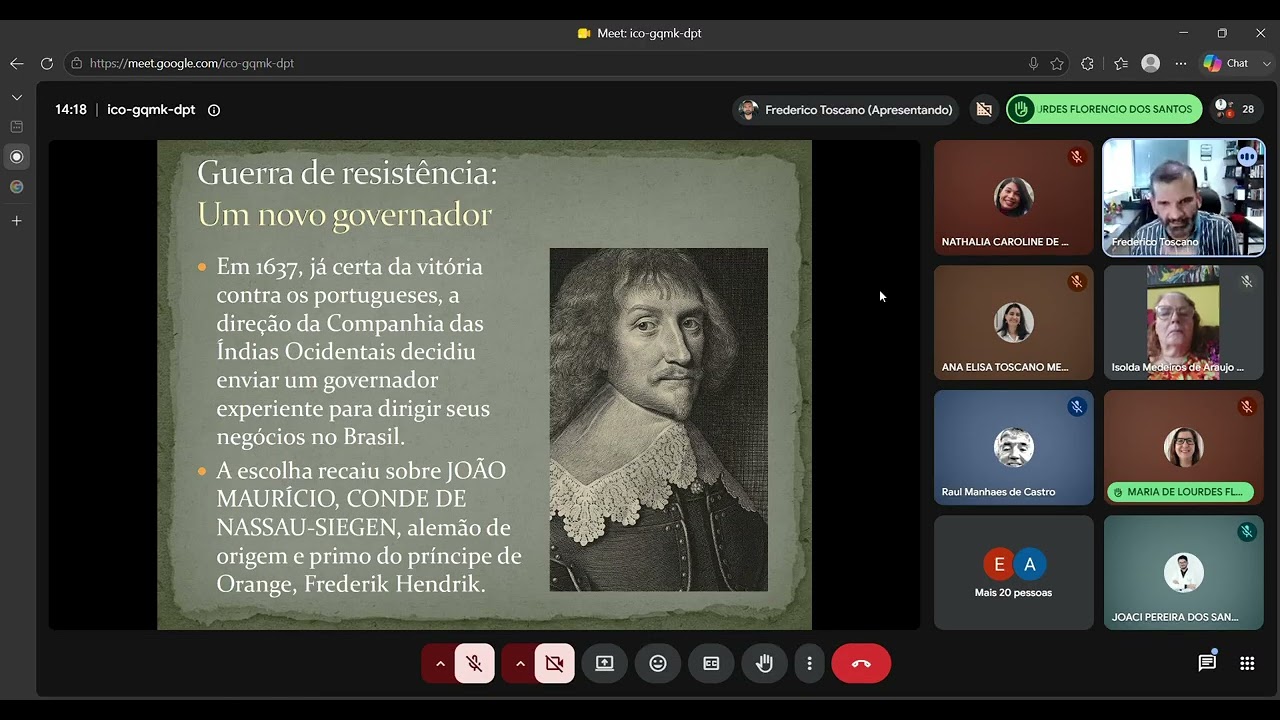
Task: Click the Nassau-Siegen portrait engraving
Action: tap(659, 420)
